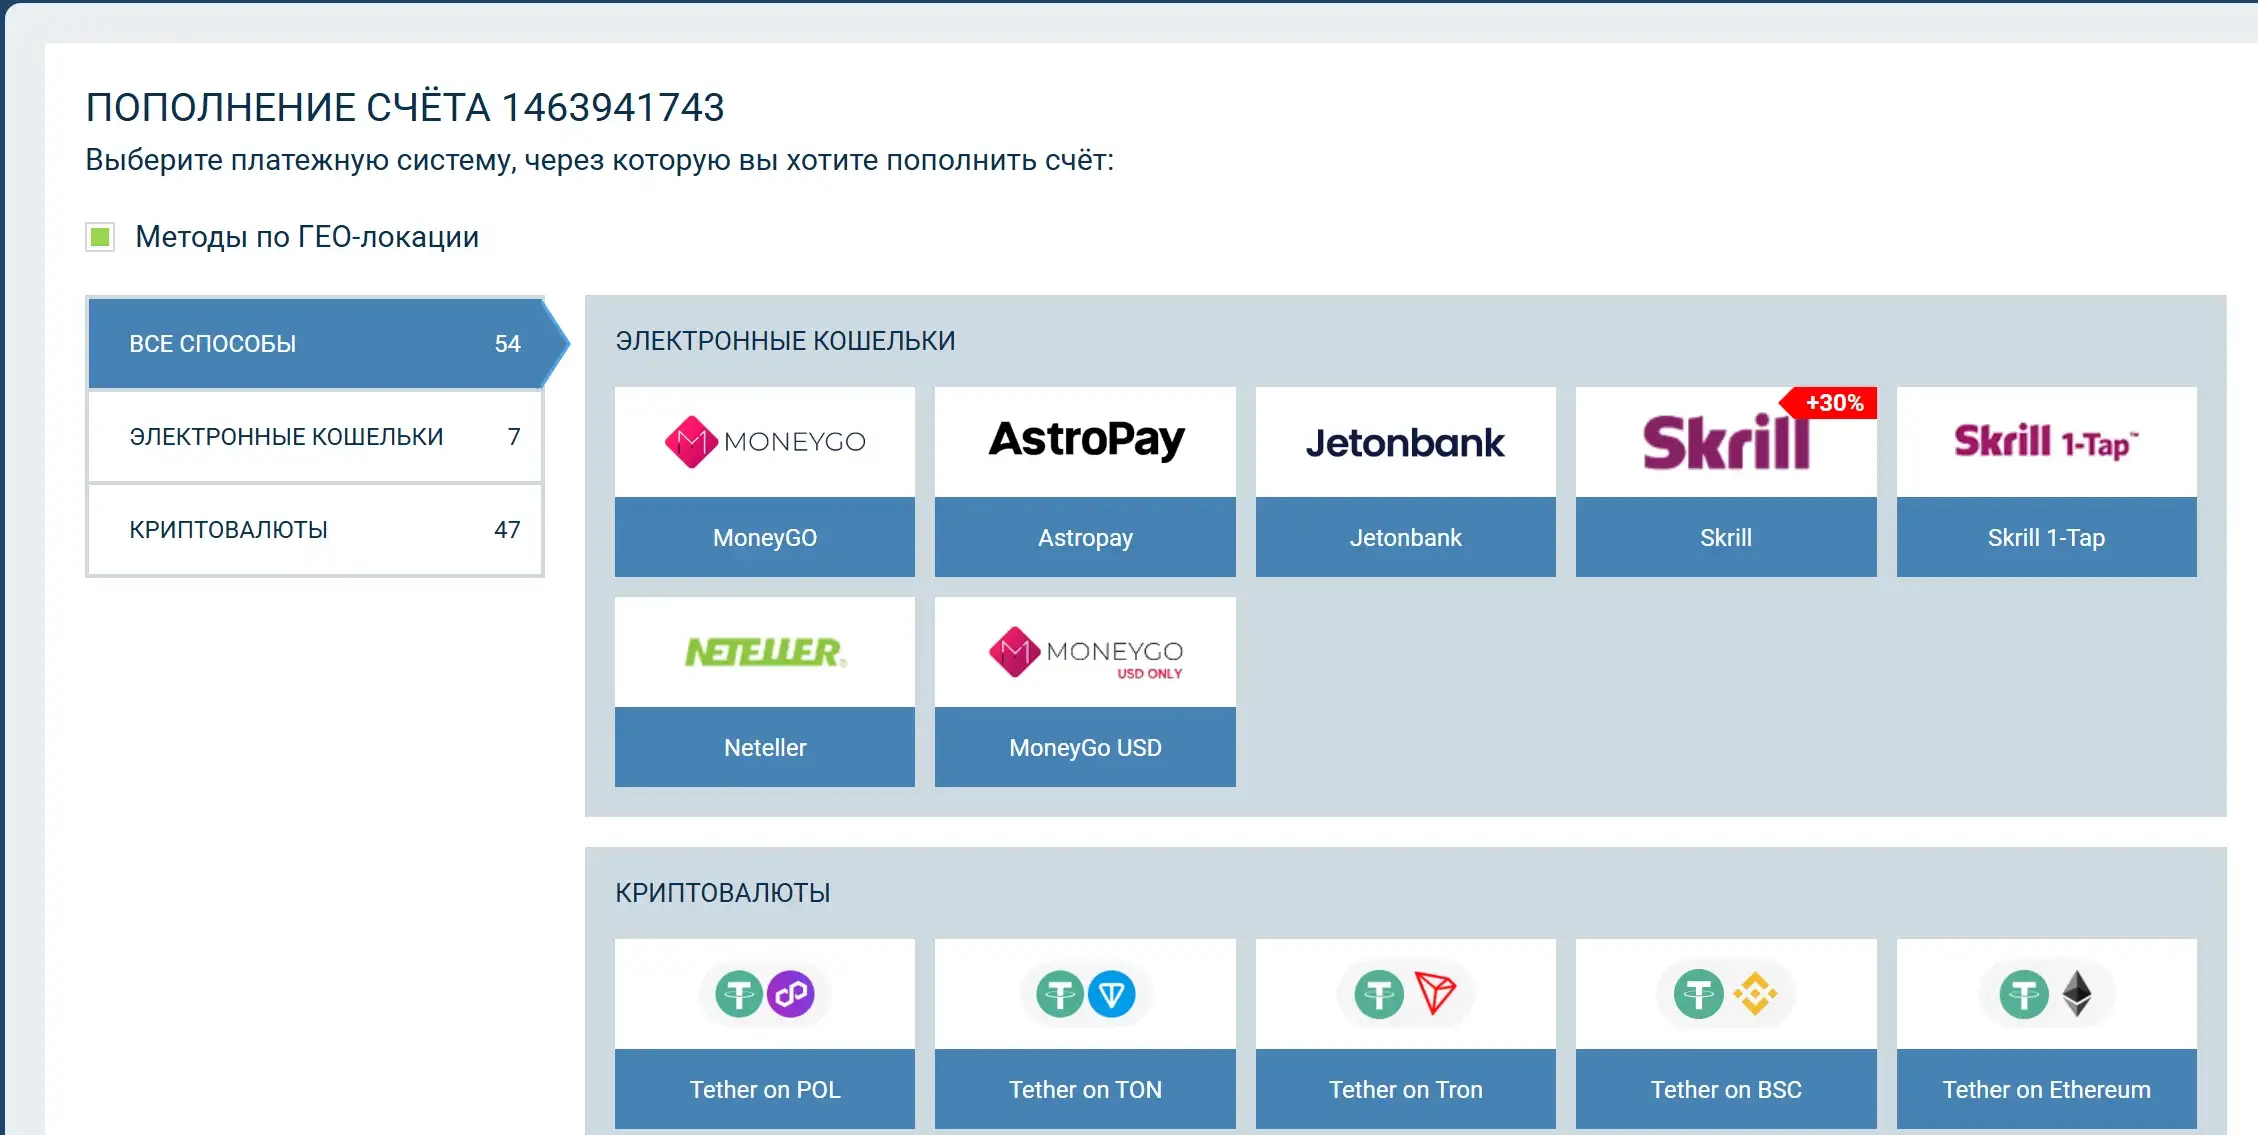
Task: Click the MoneyGO logo tile
Action: coord(765,440)
